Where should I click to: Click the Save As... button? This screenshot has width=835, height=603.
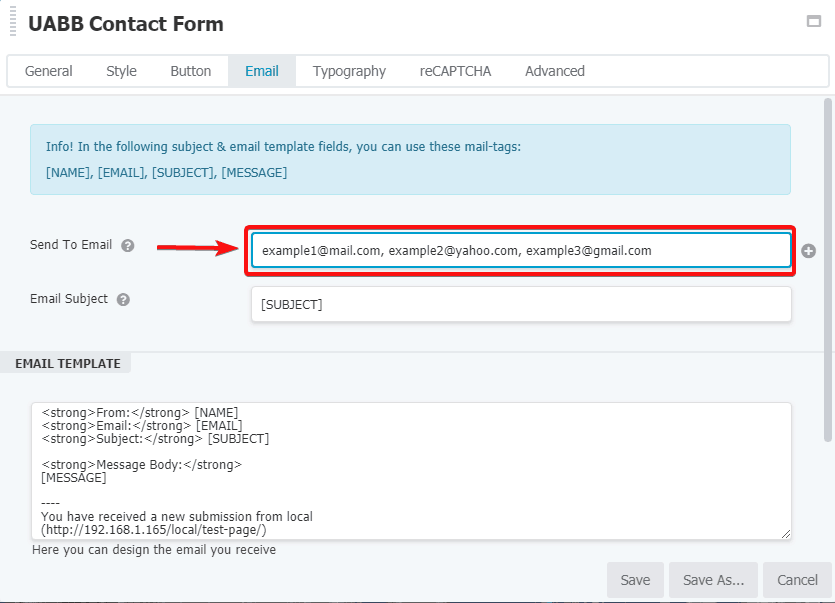[x=713, y=580]
